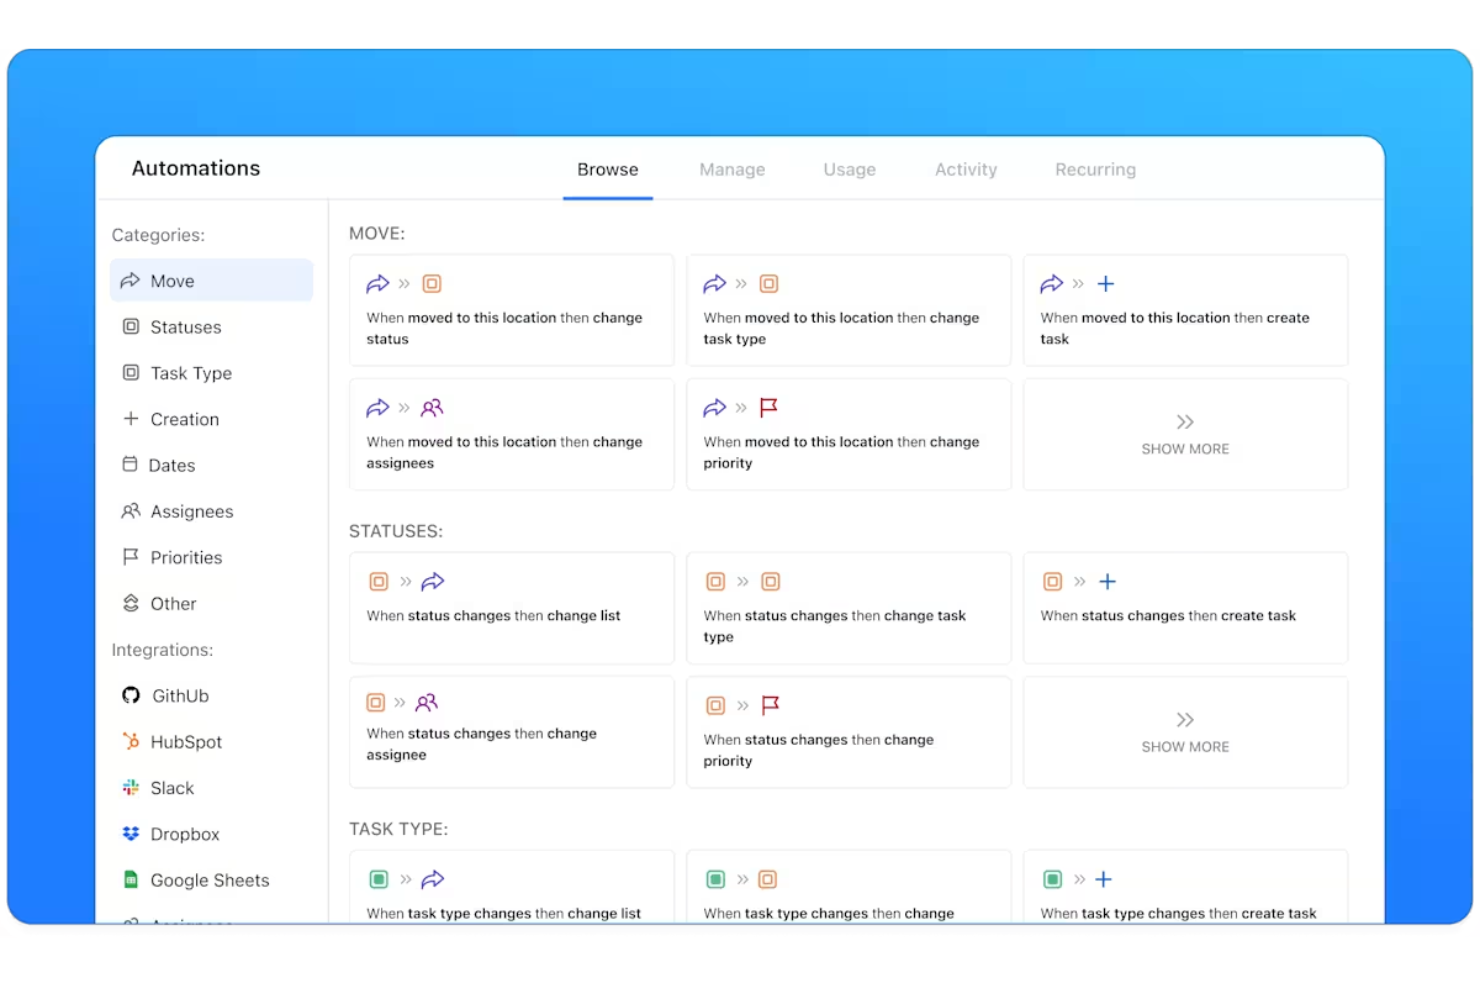Image resolution: width=1480 pixels, height=987 pixels.
Task: Open the Recurring tab
Action: (x=1094, y=169)
